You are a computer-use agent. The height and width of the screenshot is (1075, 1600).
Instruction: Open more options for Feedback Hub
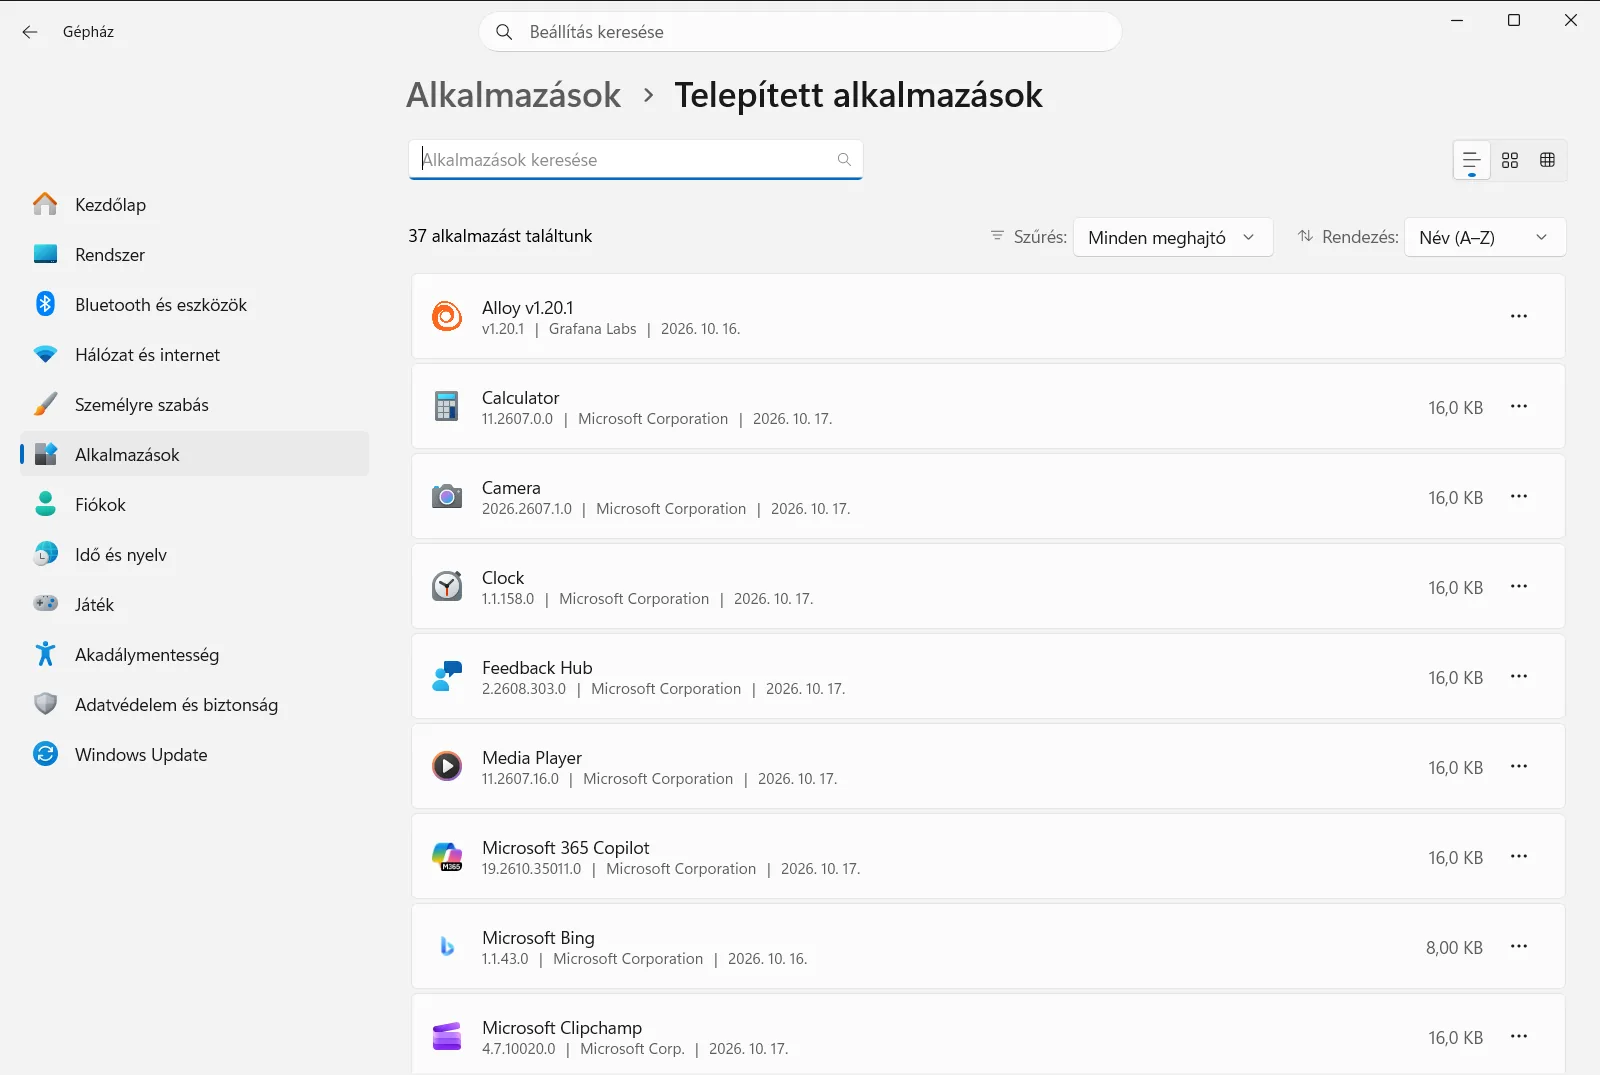(1519, 676)
